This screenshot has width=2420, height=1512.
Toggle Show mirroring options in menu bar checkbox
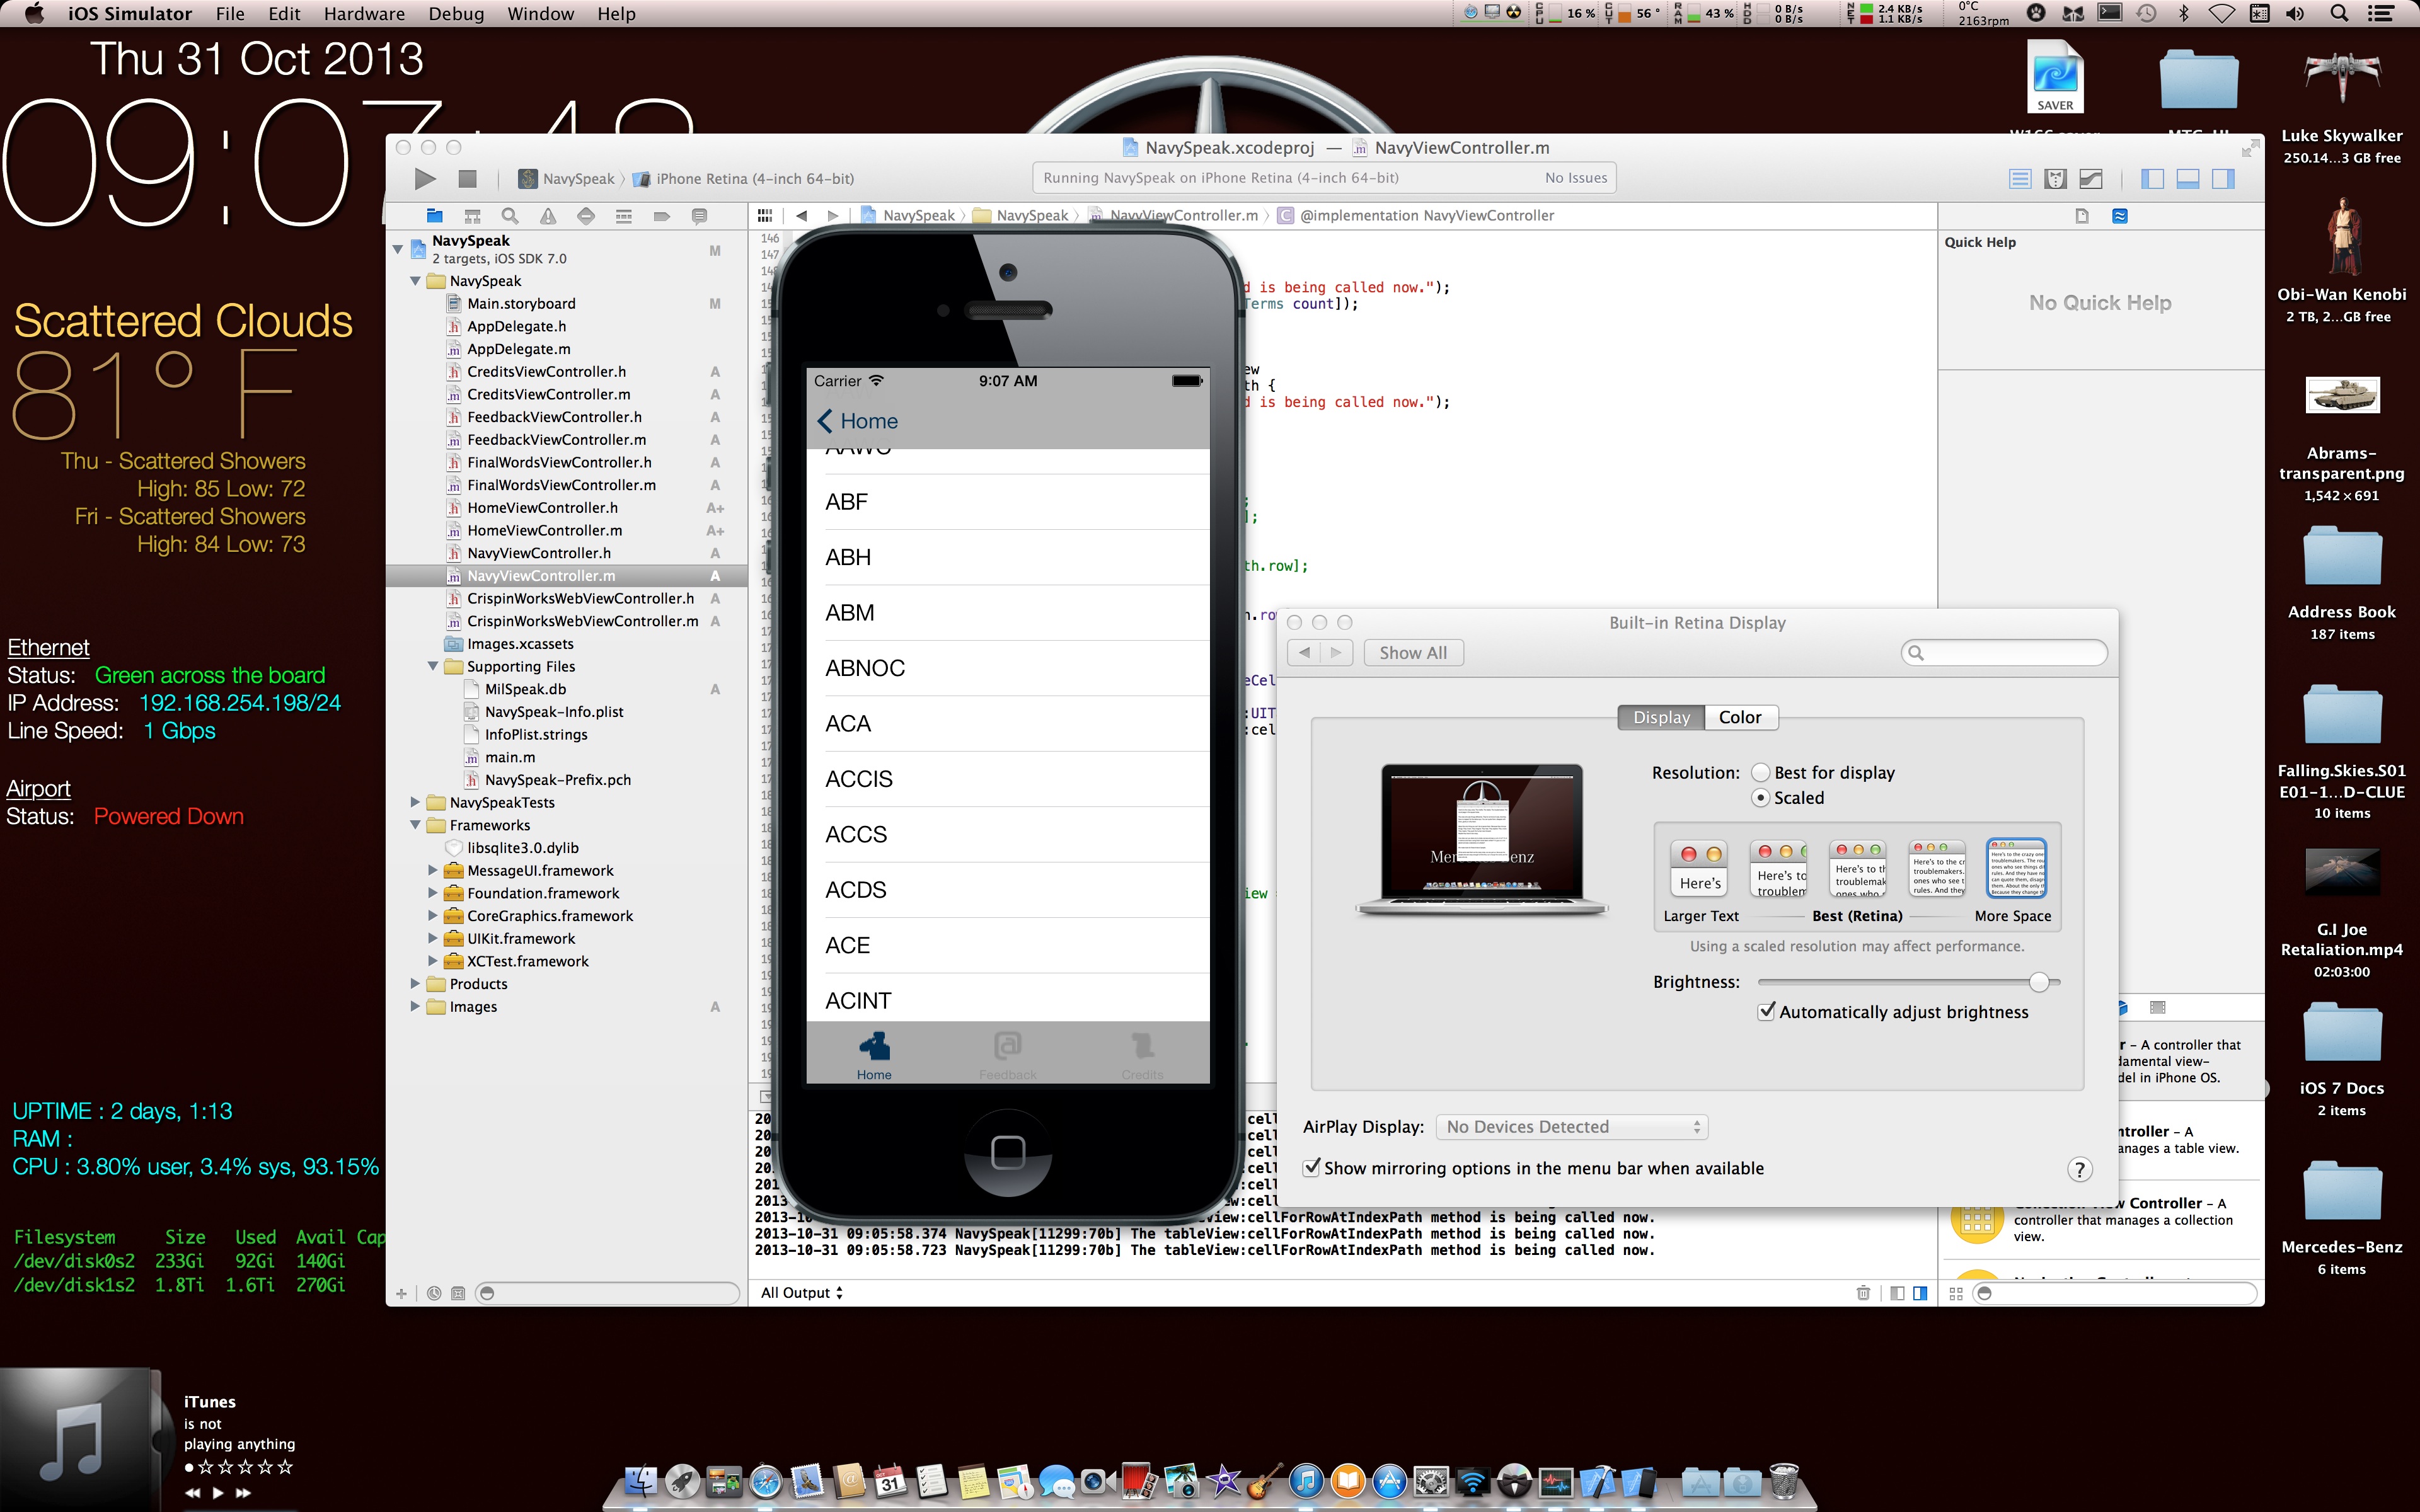[x=1311, y=1167]
